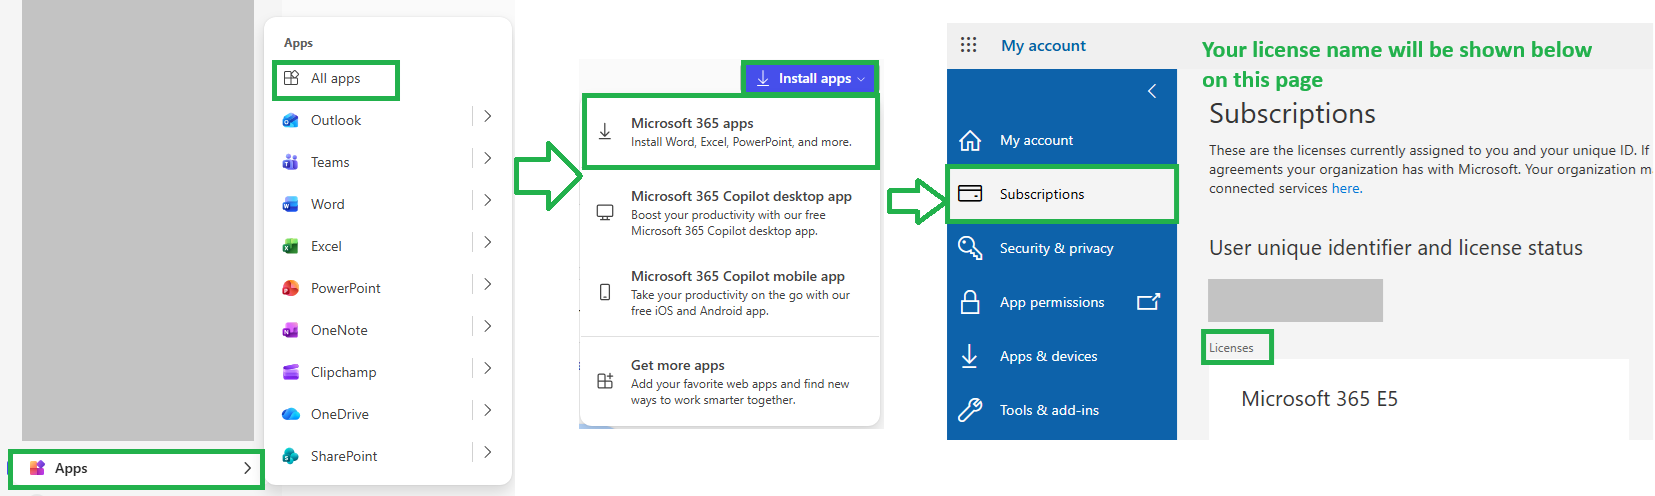The width and height of the screenshot is (1655, 496).
Task: Open the OneDrive cloud icon
Action: coord(291,414)
